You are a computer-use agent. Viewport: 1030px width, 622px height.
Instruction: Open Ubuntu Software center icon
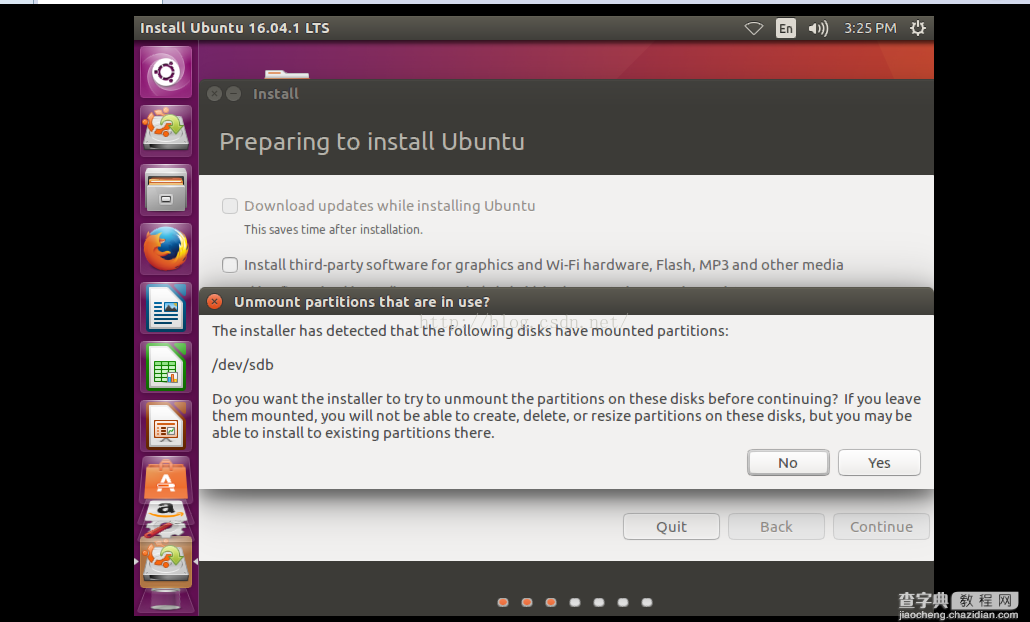click(x=166, y=479)
